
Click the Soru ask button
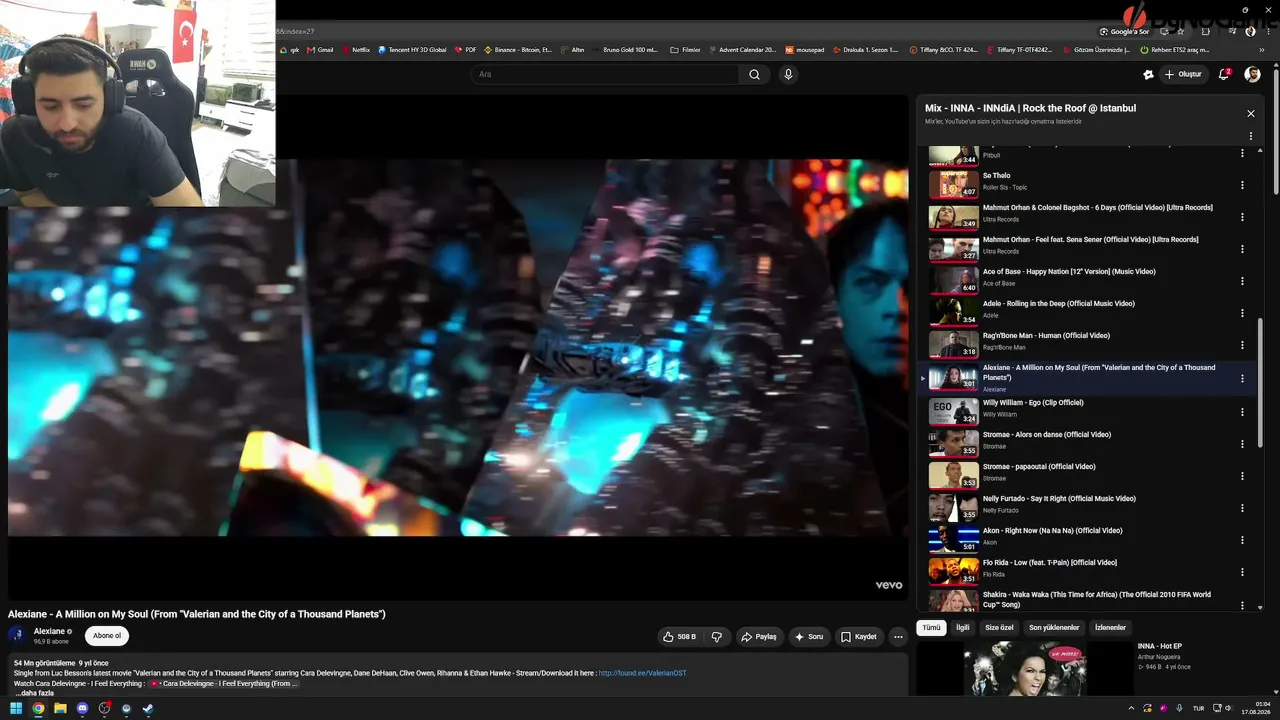(808, 636)
